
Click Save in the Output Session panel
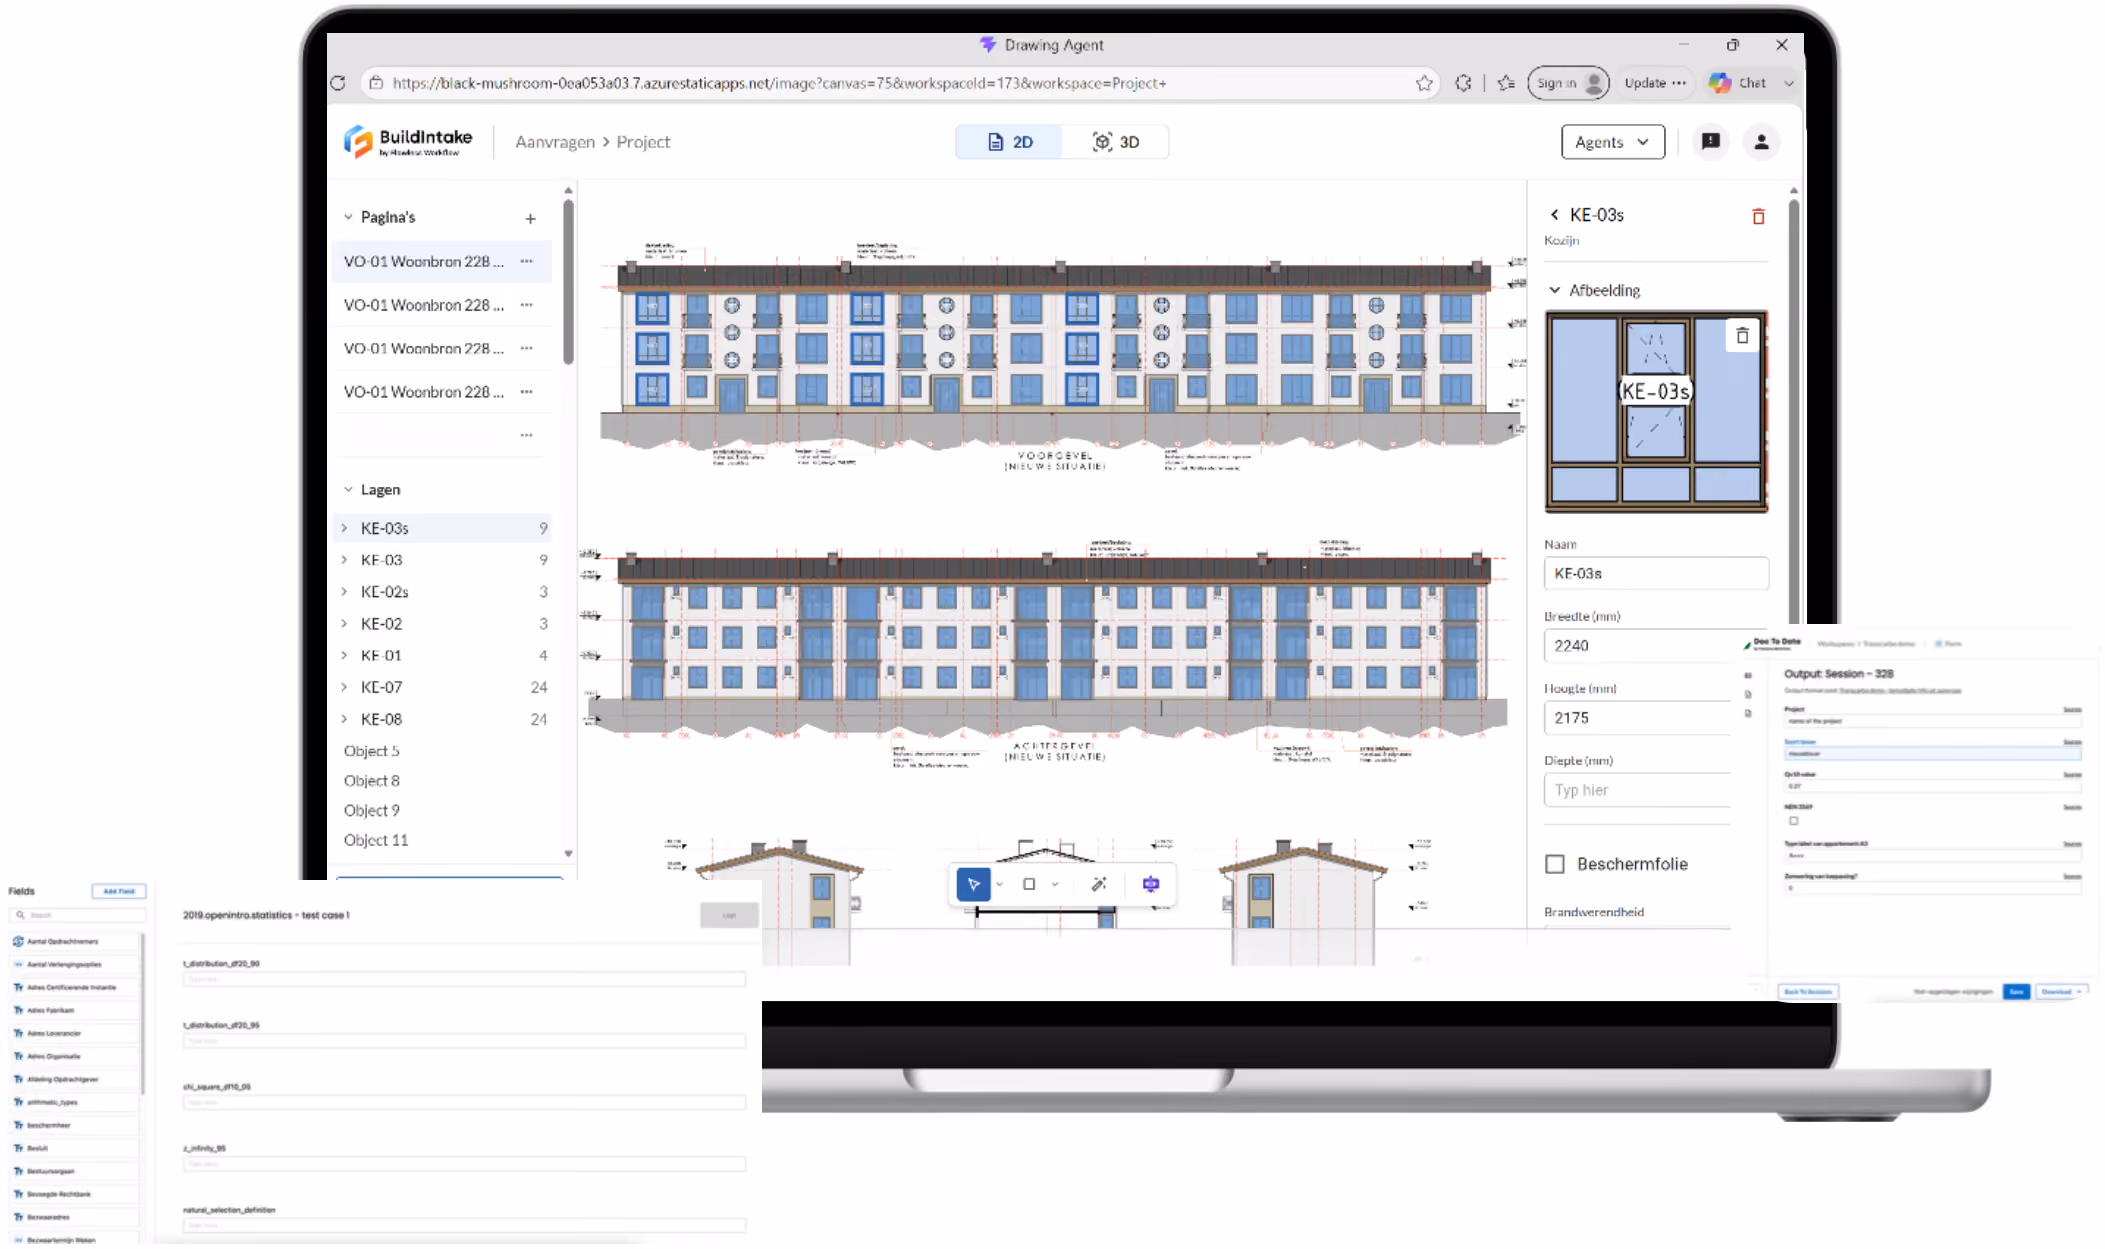pos(2016,992)
